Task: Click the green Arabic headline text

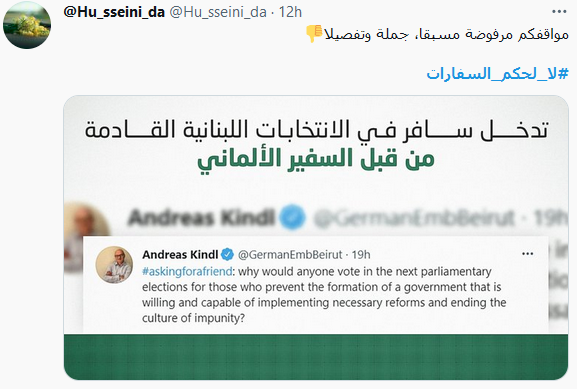Action: pos(316,159)
